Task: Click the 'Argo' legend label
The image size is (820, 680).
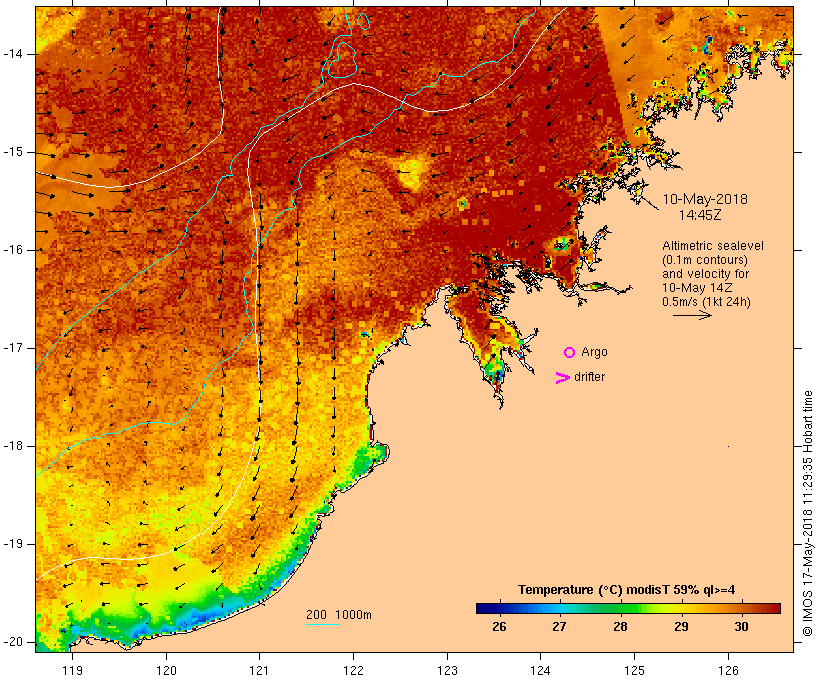Action: click(x=594, y=352)
